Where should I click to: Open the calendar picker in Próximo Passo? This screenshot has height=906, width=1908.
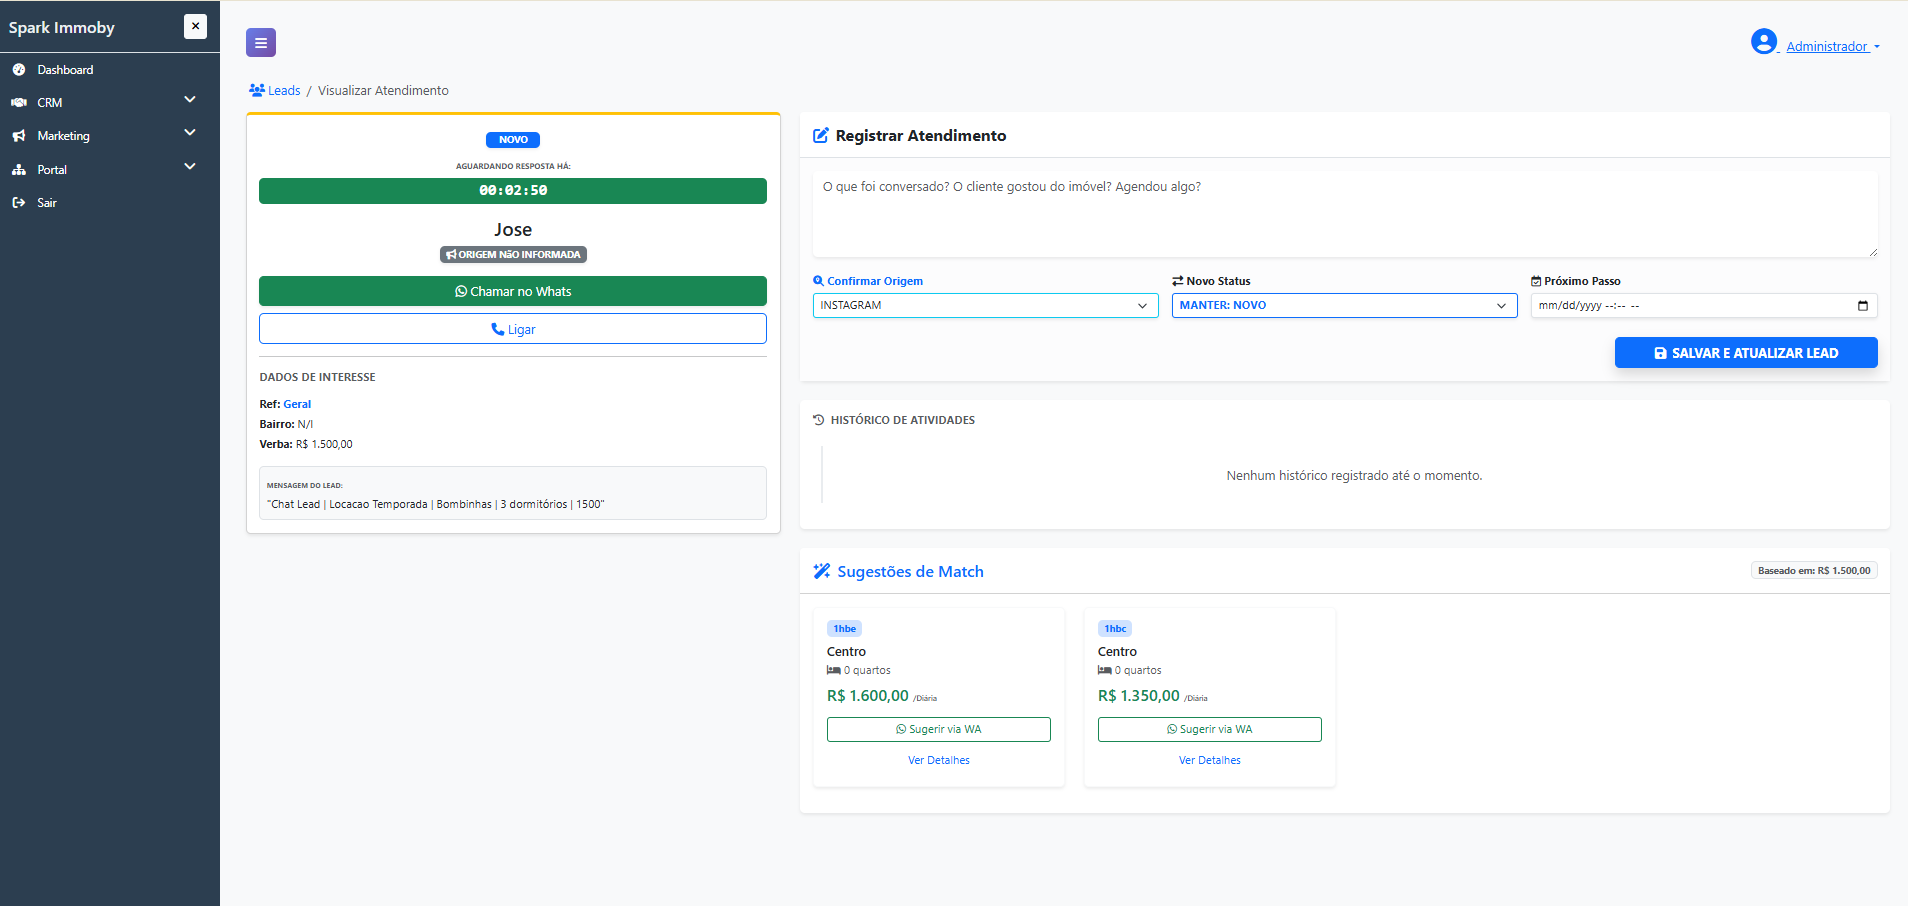tap(1862, 306)
